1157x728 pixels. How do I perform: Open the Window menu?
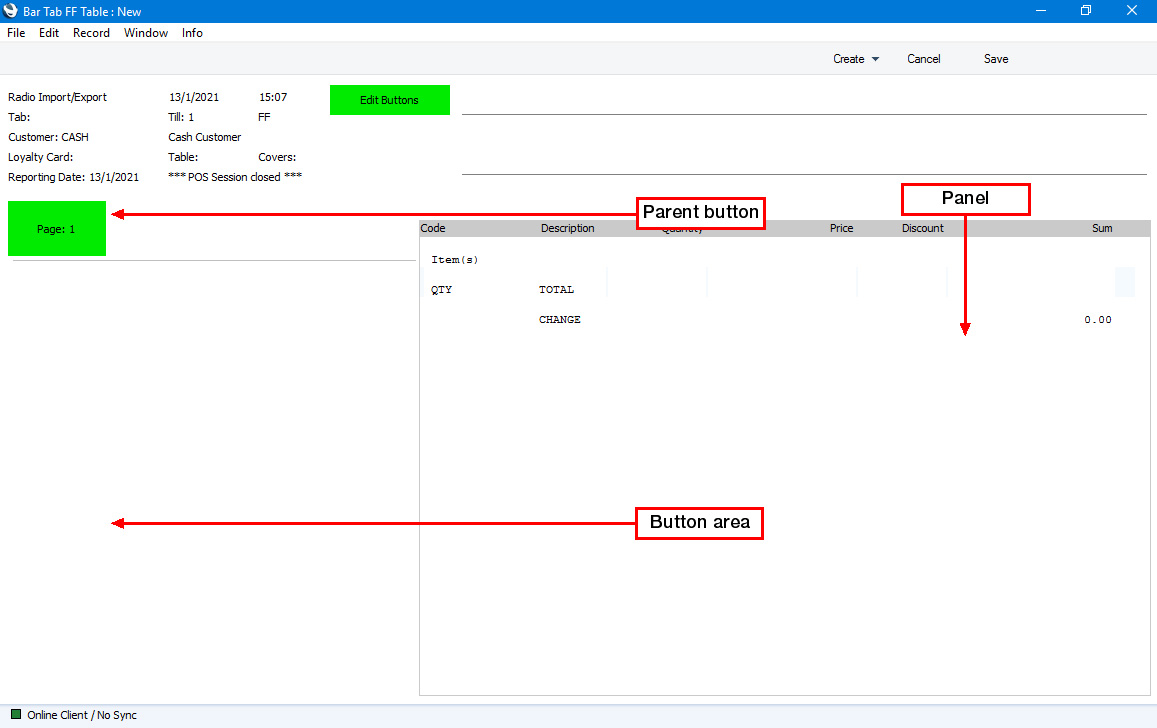pos(146,33)
